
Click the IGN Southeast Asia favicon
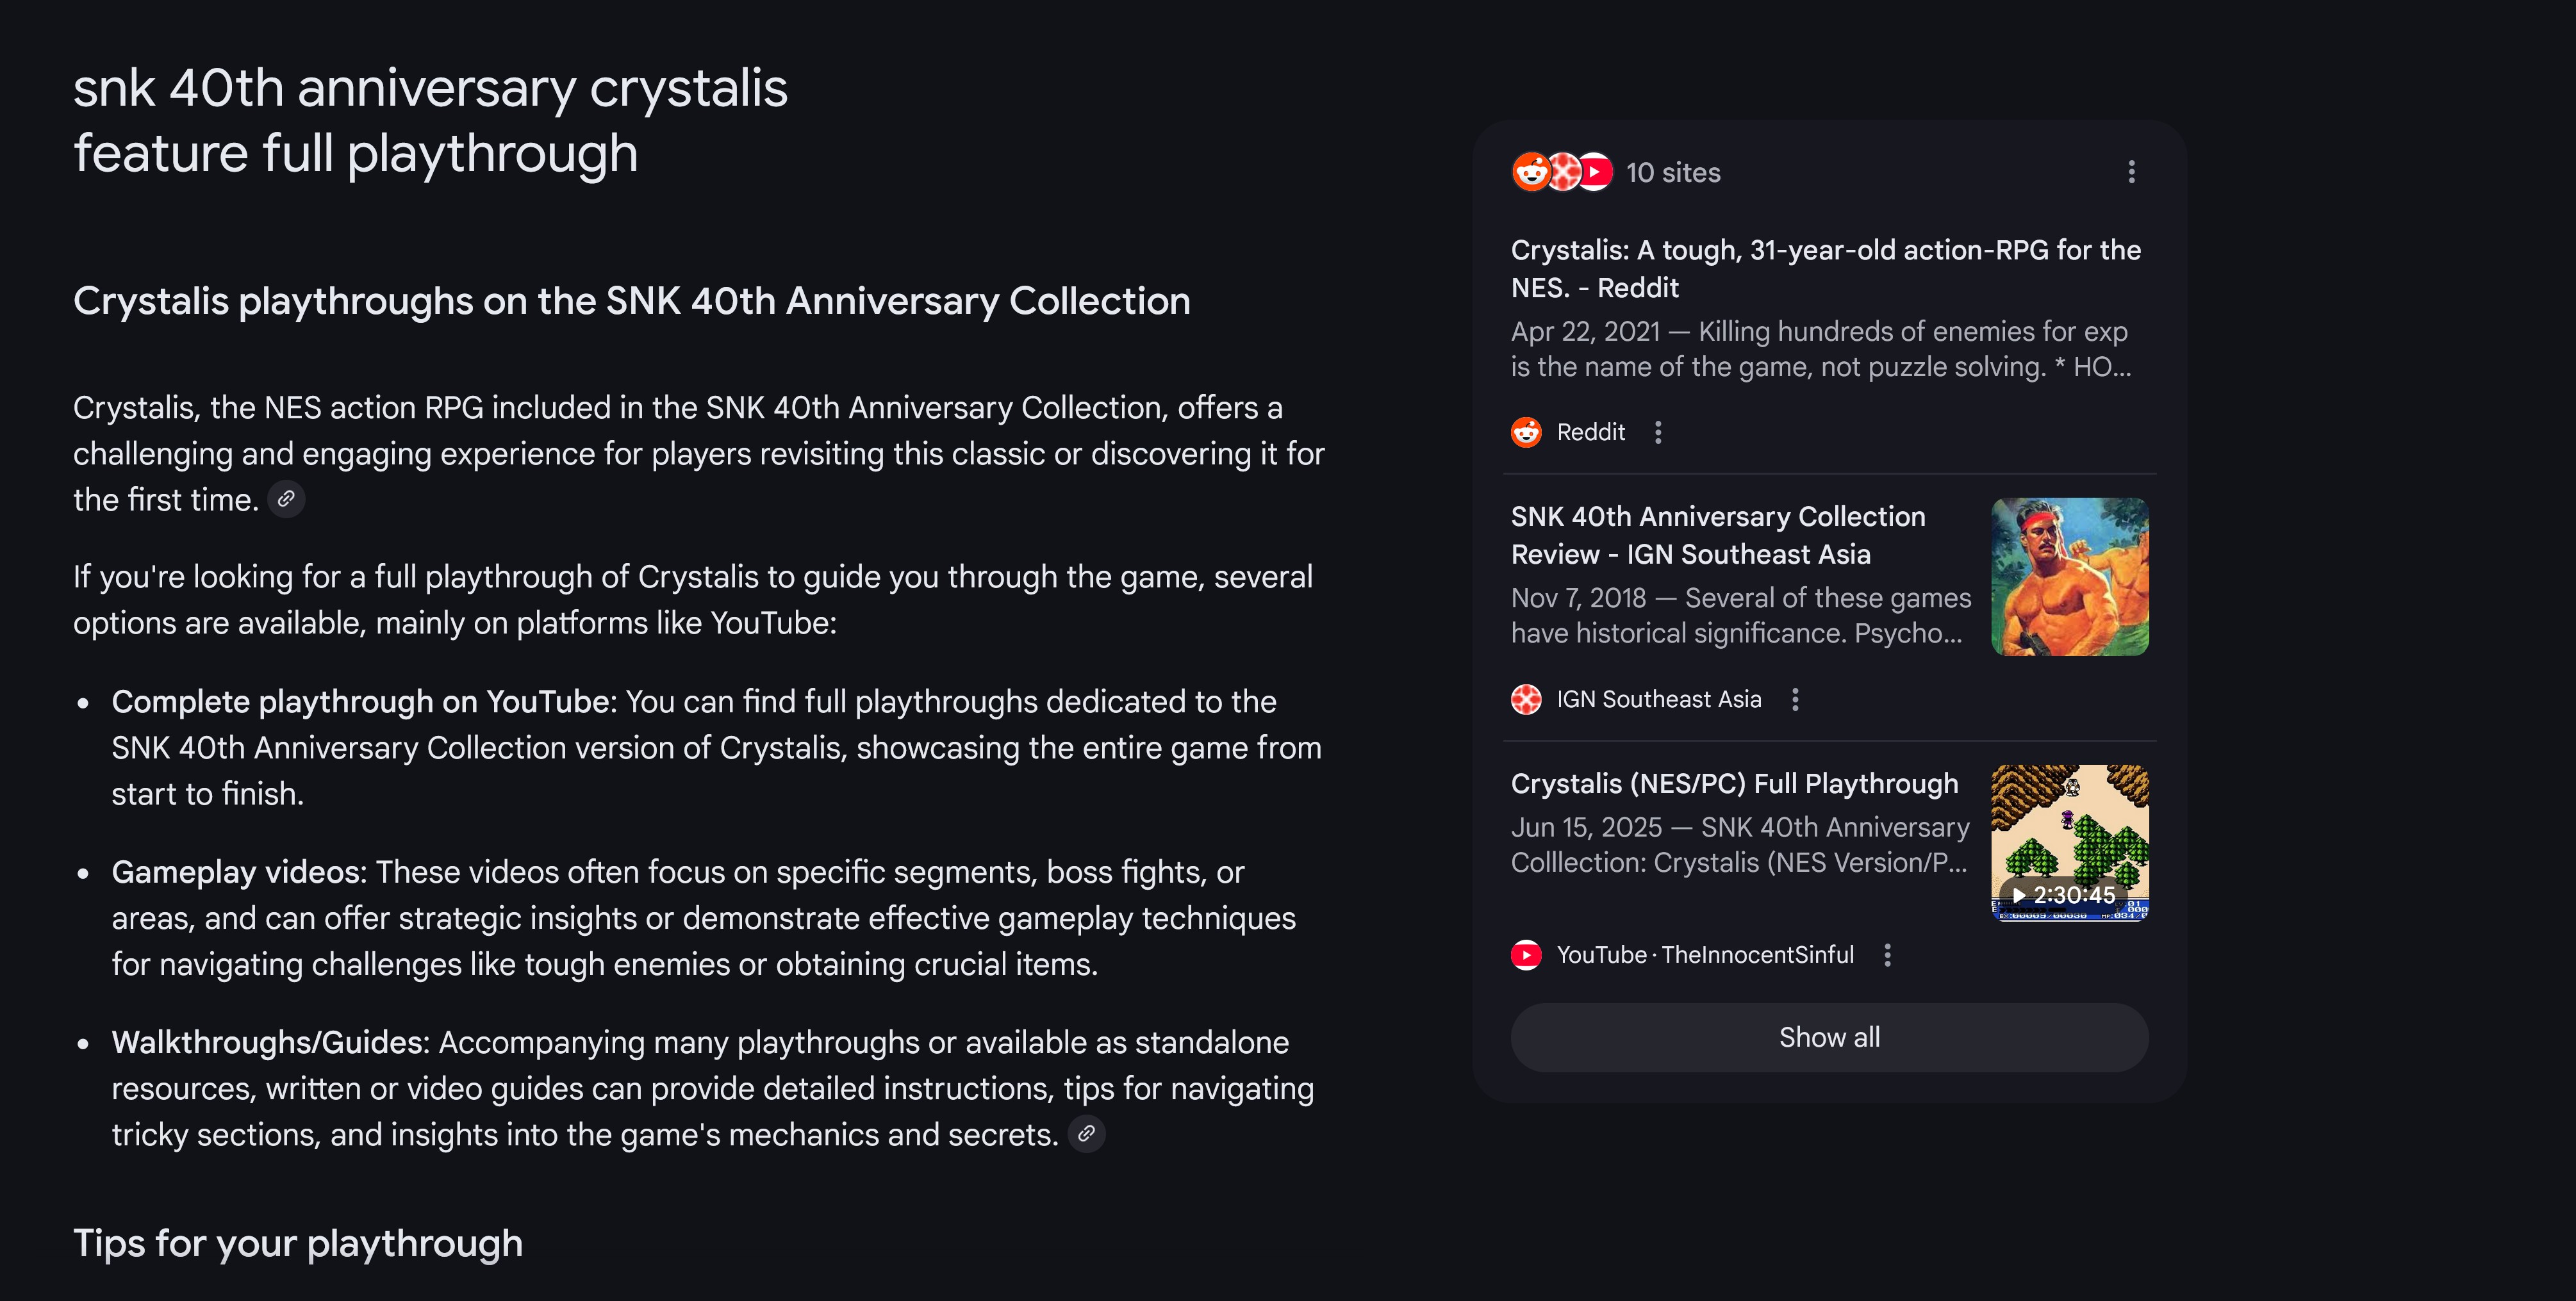point(1526,699)
